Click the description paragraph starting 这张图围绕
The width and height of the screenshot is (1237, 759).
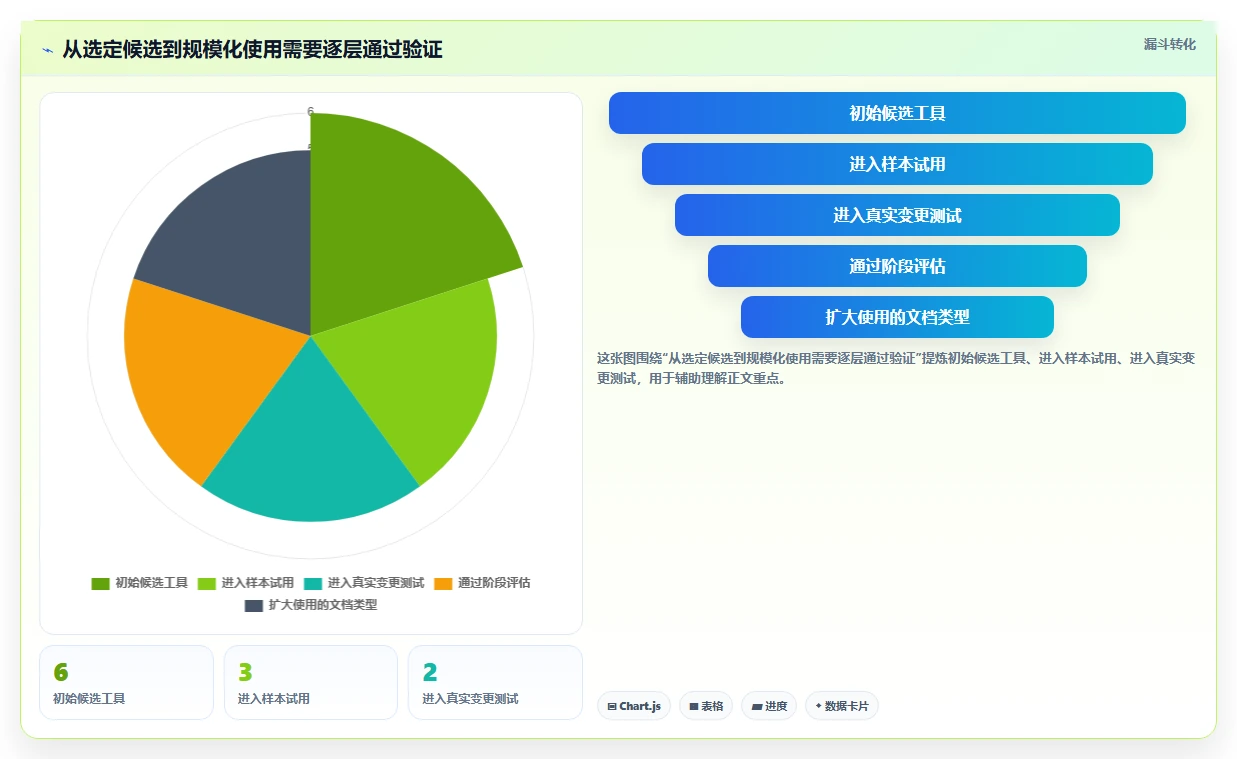896,369
